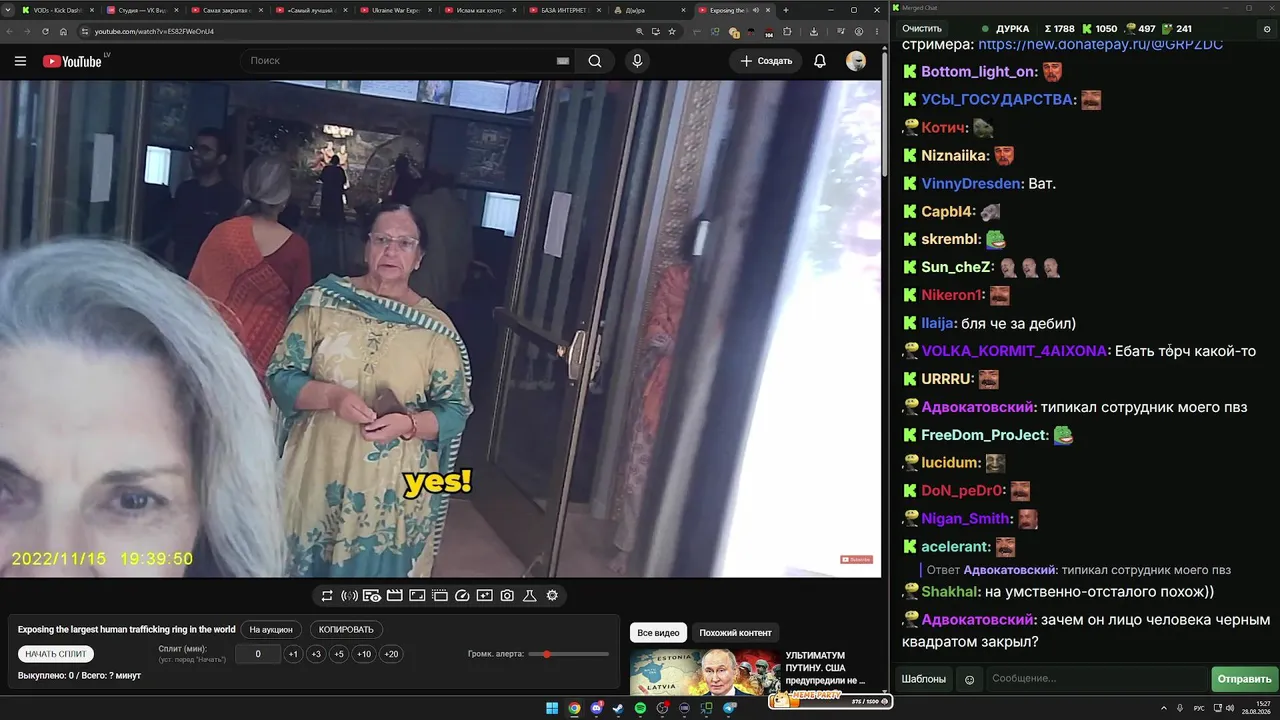Click the flask icon under the video
1280x720 pixels.
(x=530, y=596)
